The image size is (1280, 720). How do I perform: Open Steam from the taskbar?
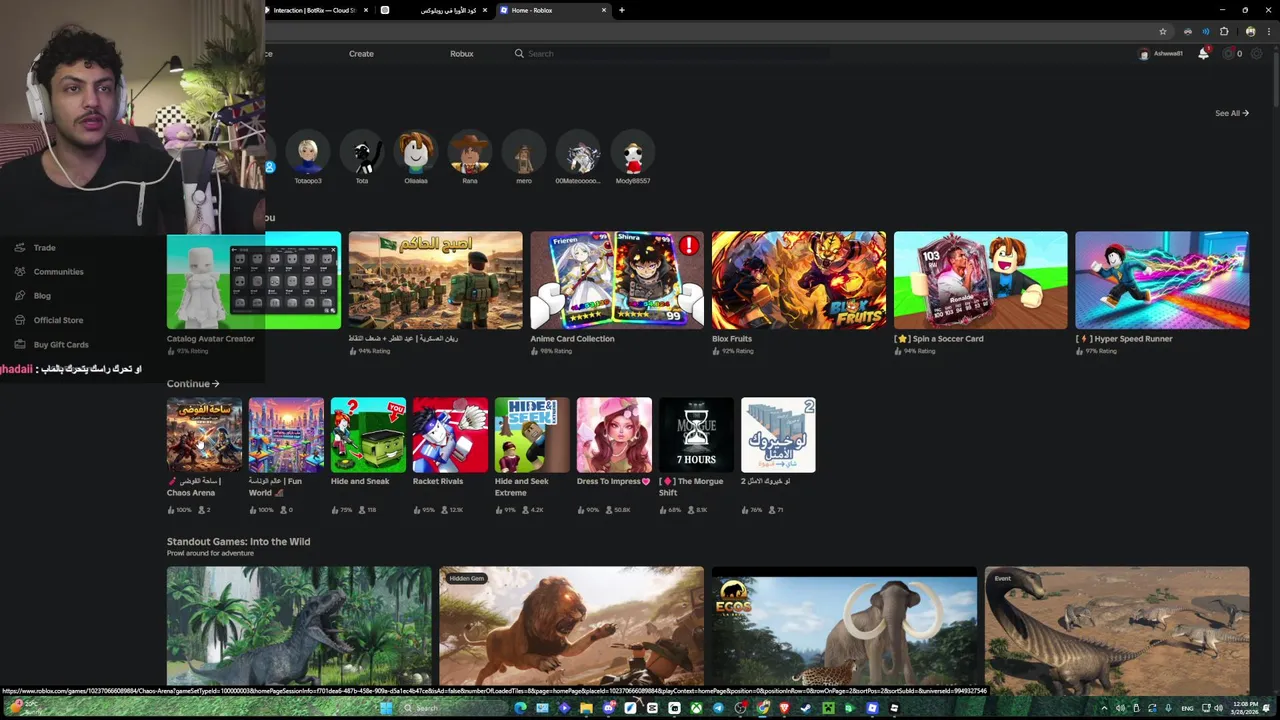[806, 708]
